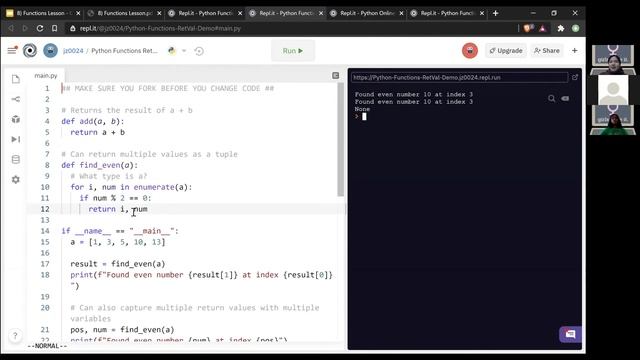Reload the browser page
Viewport: 640px width, 360px height.
pos(40,28)
